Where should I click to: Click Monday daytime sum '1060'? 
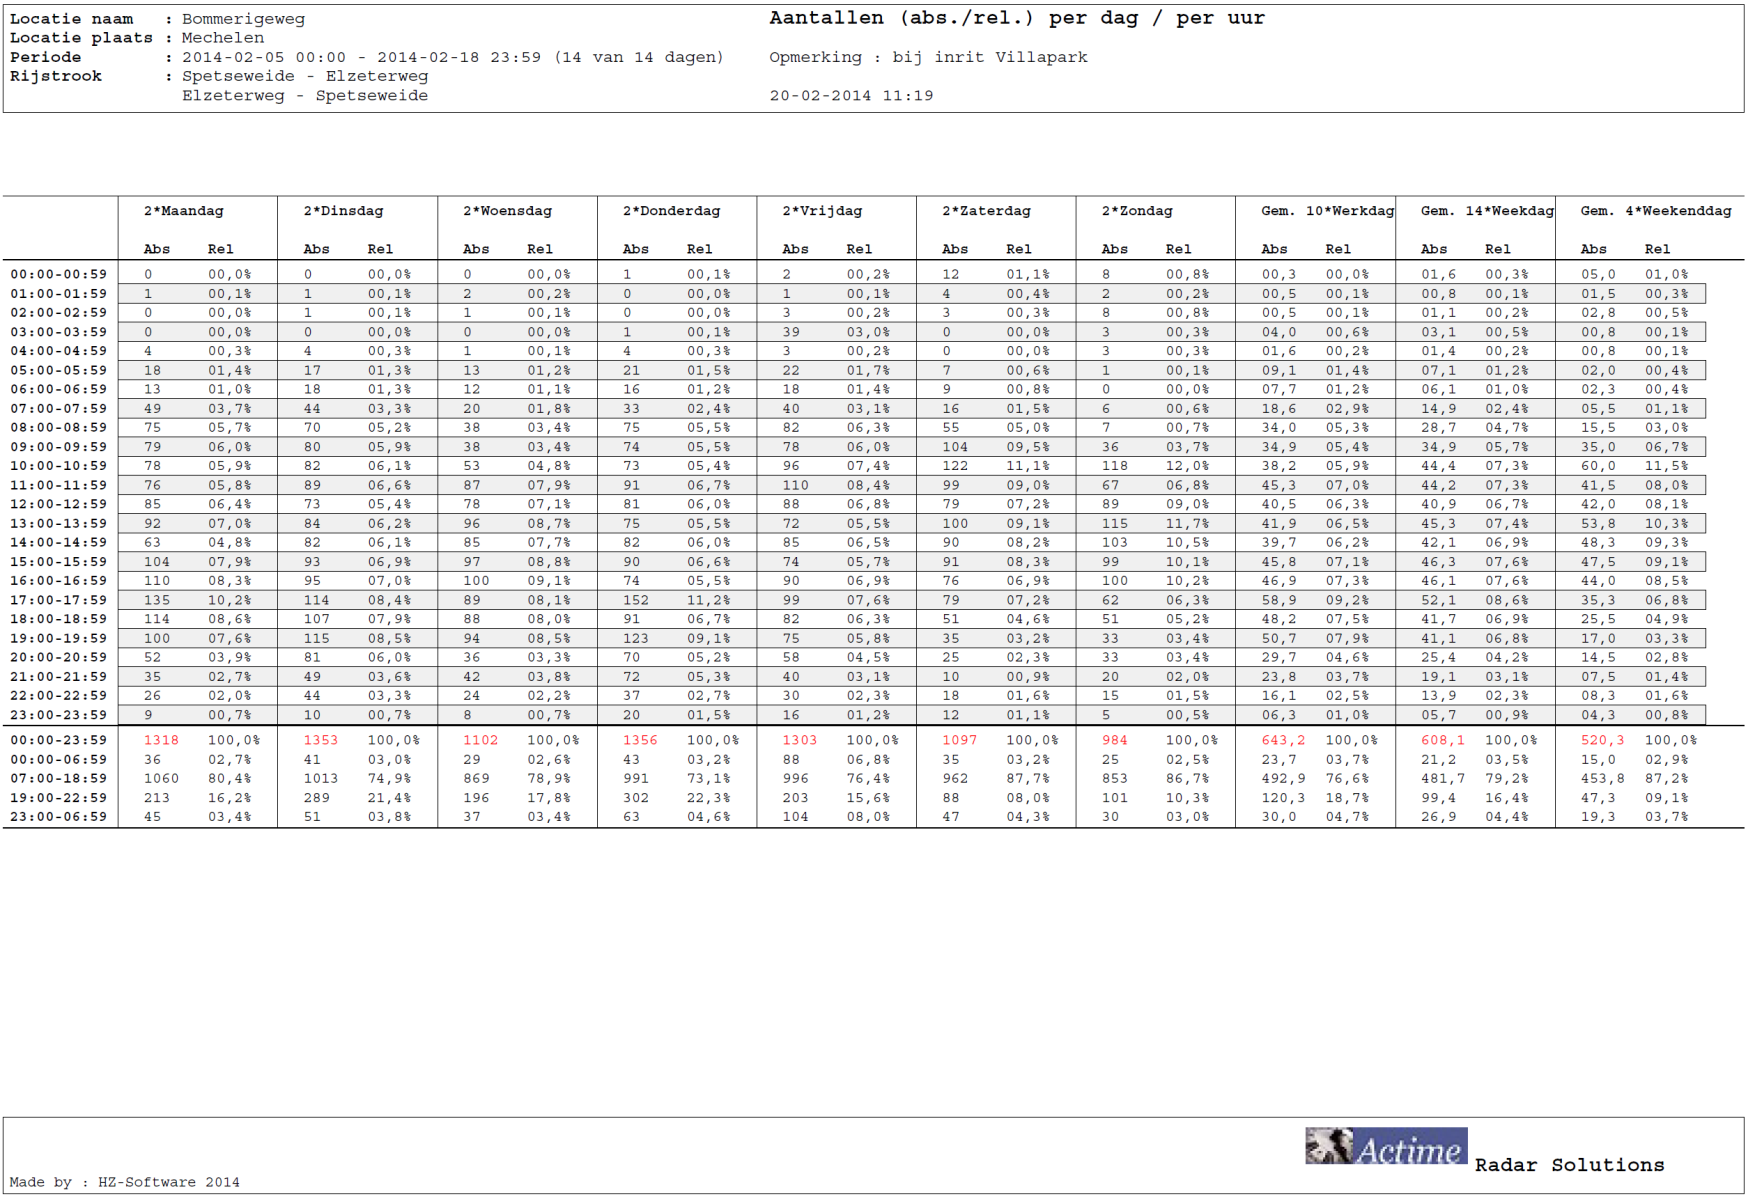tap(161, 778)
